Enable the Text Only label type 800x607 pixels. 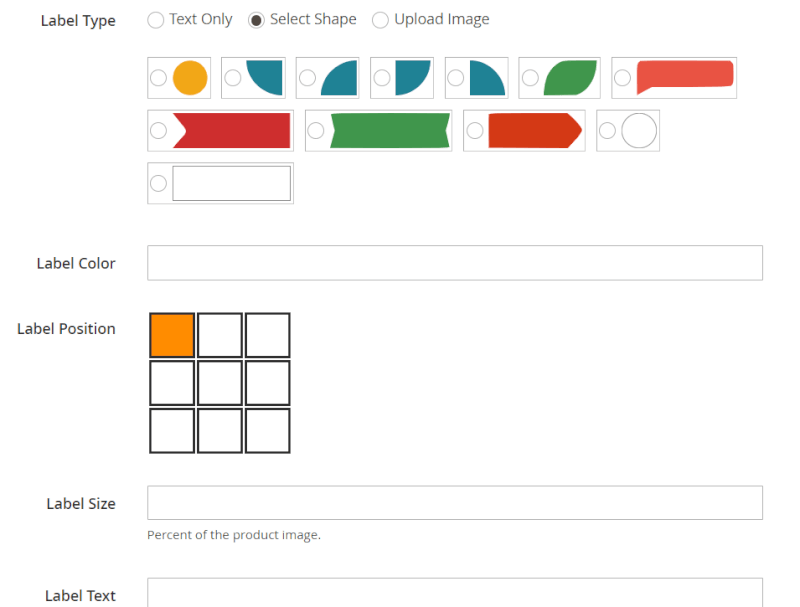(155, 19)
